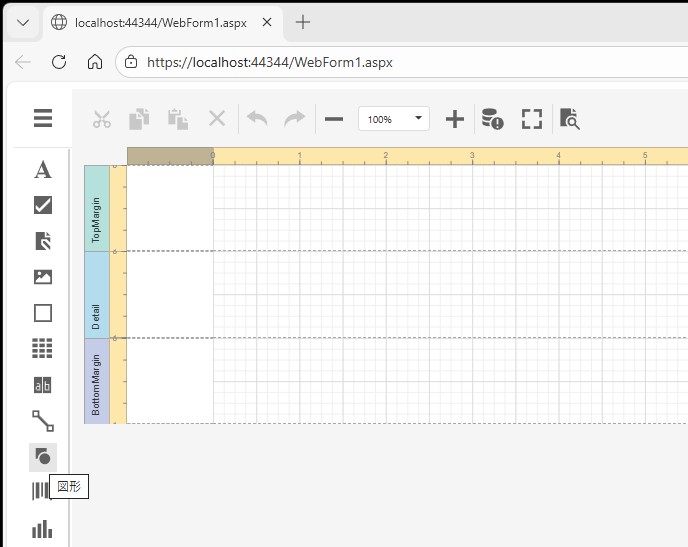Screen dimensions: 688x547
Task: Click the zoom out minus button
Action: coord(334,119)
